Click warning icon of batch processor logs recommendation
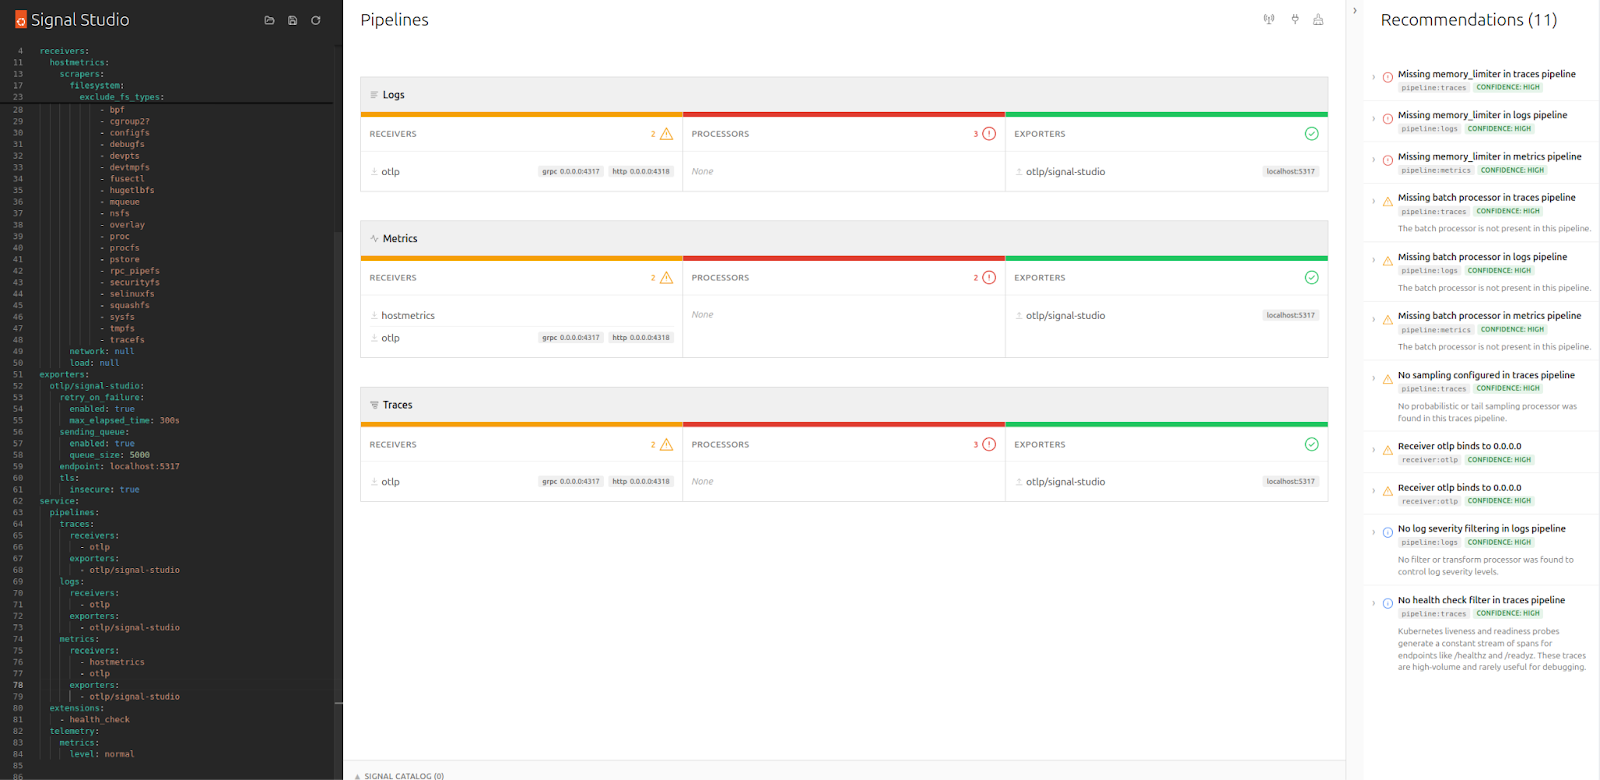1600x780 pixels. [x=1388, y=261]
